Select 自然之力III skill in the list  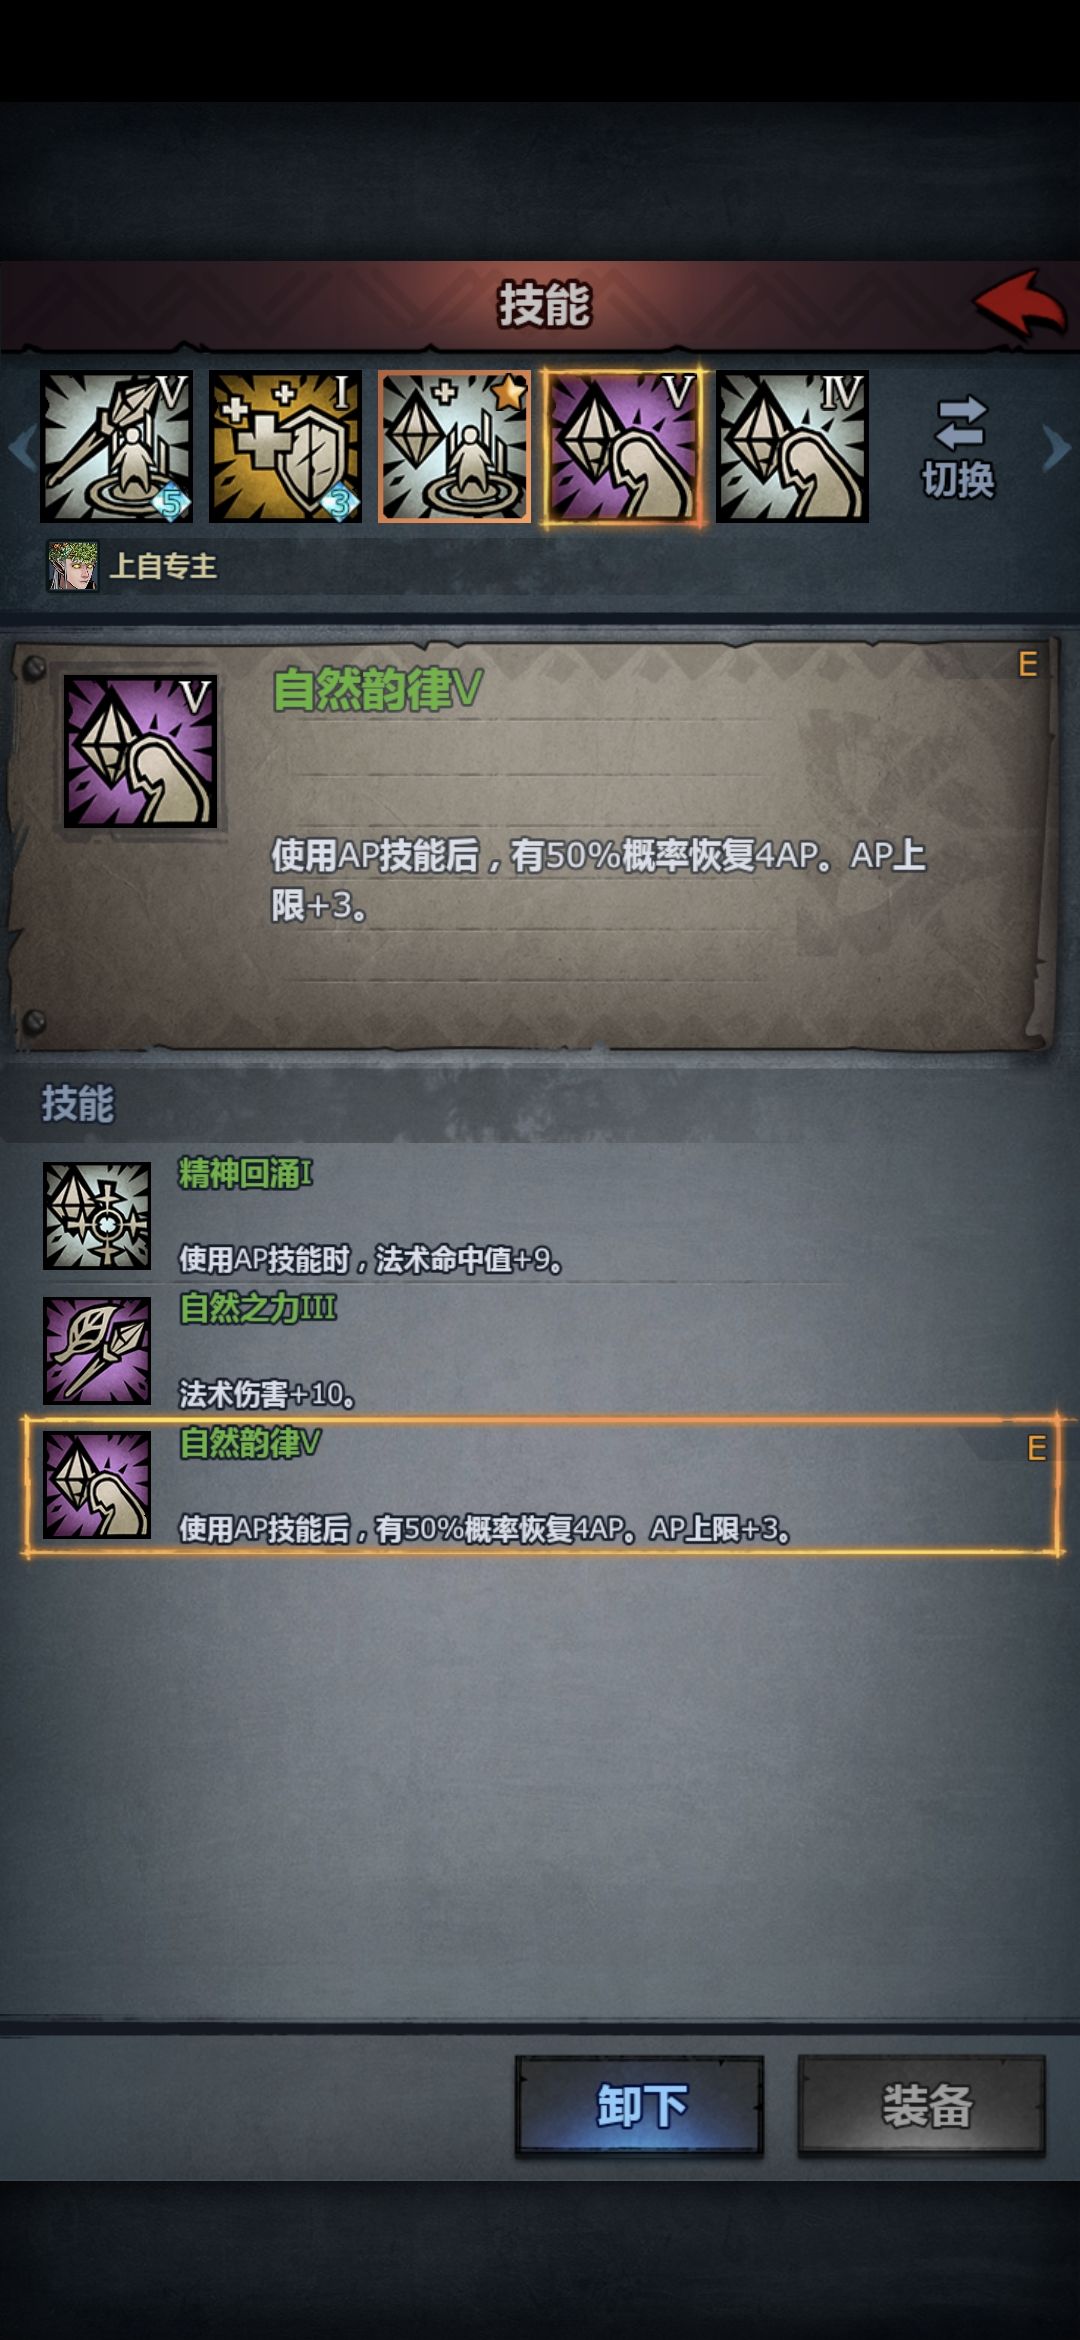pos(540,1350)
